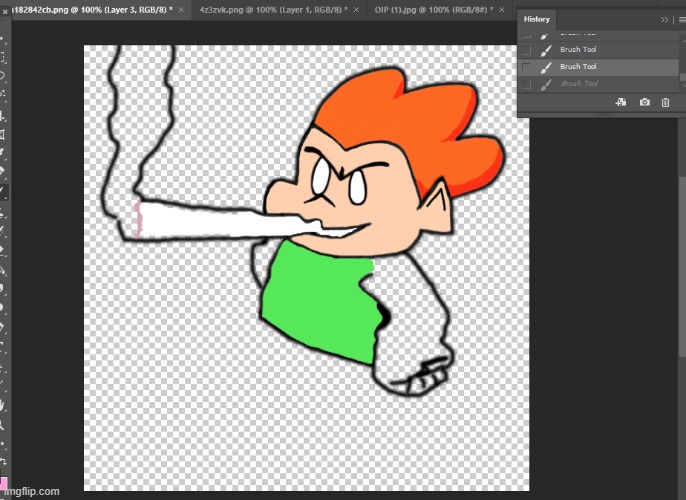Select the Lasso tool
The image size is (686, 500).
tap(2, 75)
